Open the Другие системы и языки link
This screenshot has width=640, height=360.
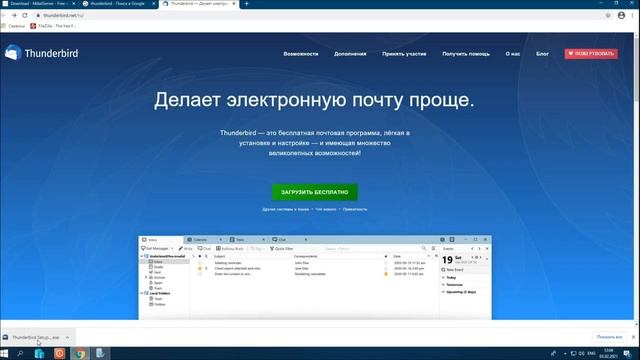tap(285, 209)
